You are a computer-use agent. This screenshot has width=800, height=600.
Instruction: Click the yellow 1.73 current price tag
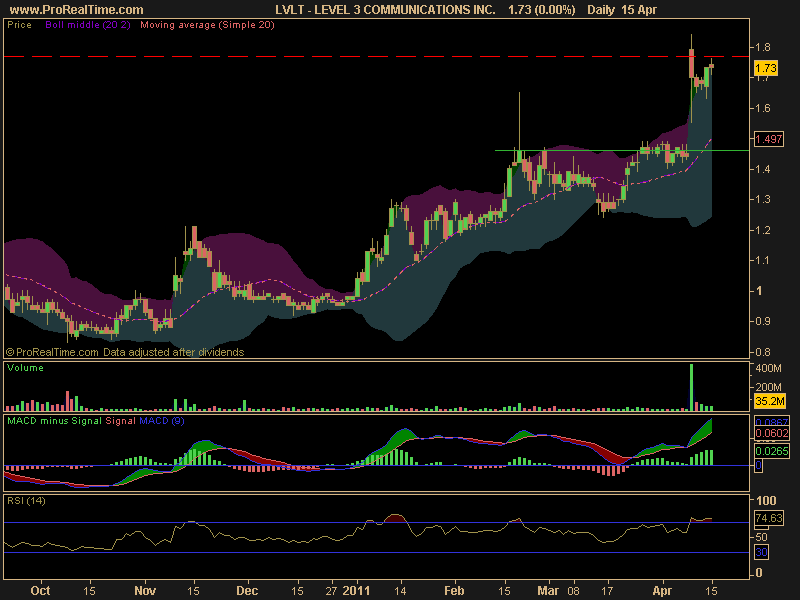pos(766,68)
